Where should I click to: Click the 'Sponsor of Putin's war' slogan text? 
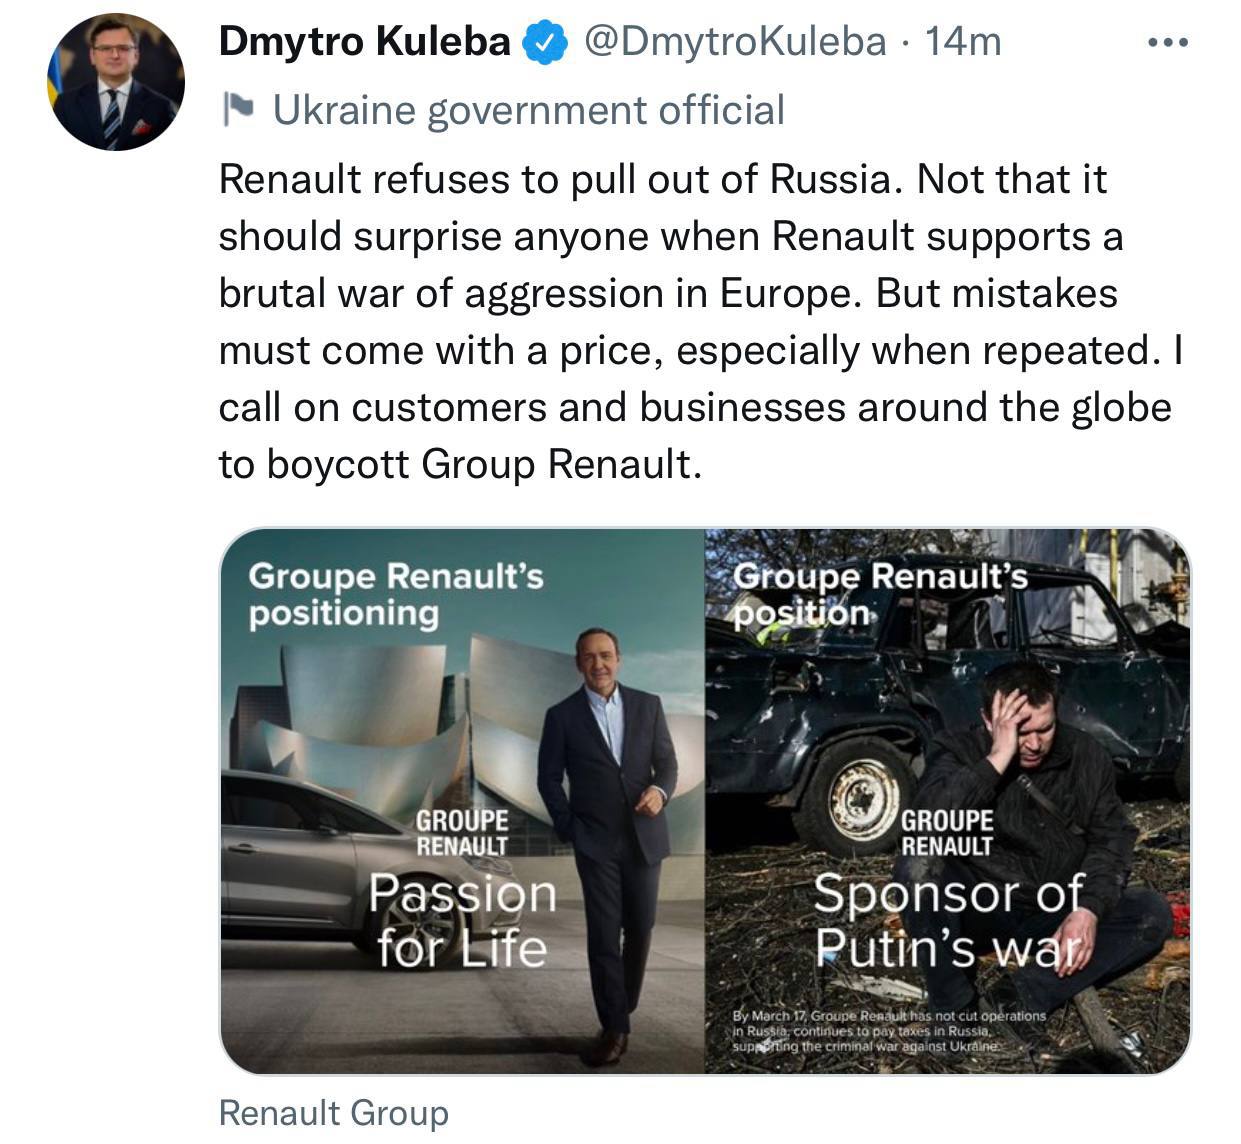948,919
